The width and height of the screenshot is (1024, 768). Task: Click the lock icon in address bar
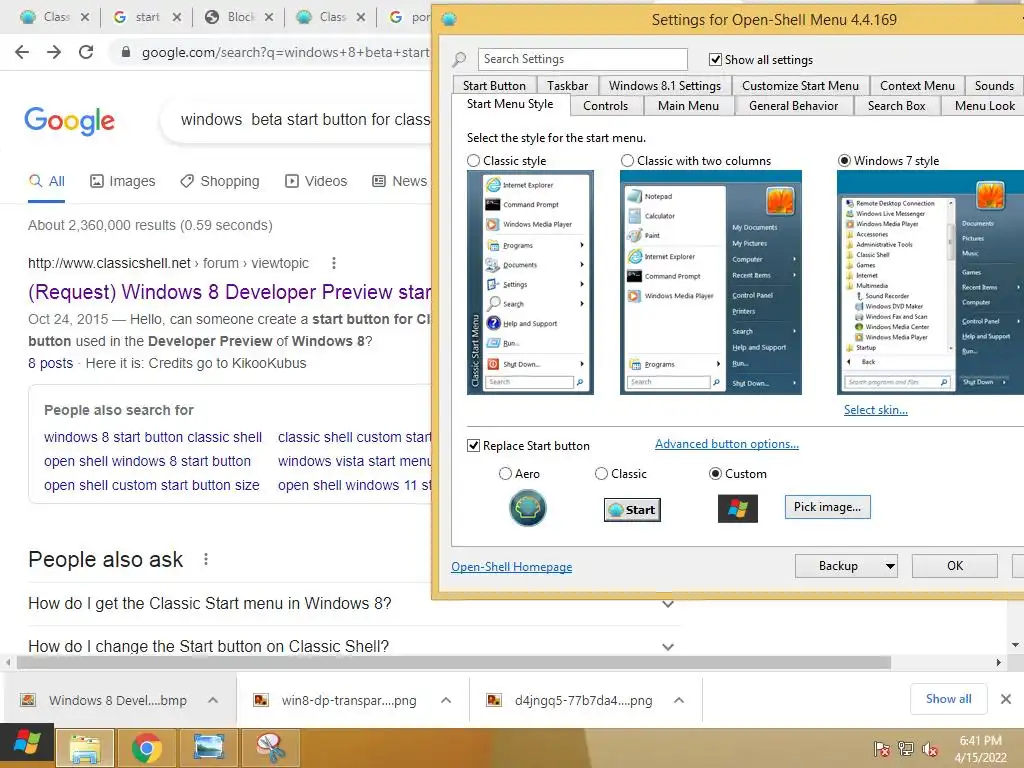(x=125, y=52)
